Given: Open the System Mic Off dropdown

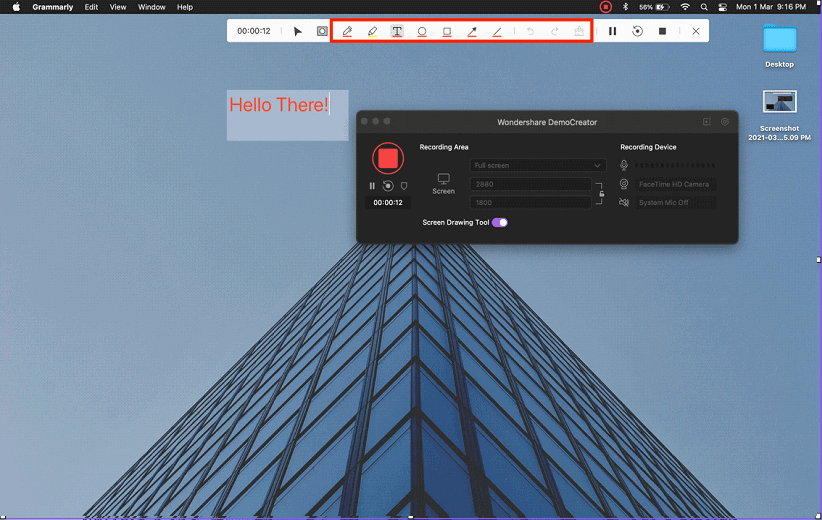Looking at the screenshot, I should [x=676, y=202].
